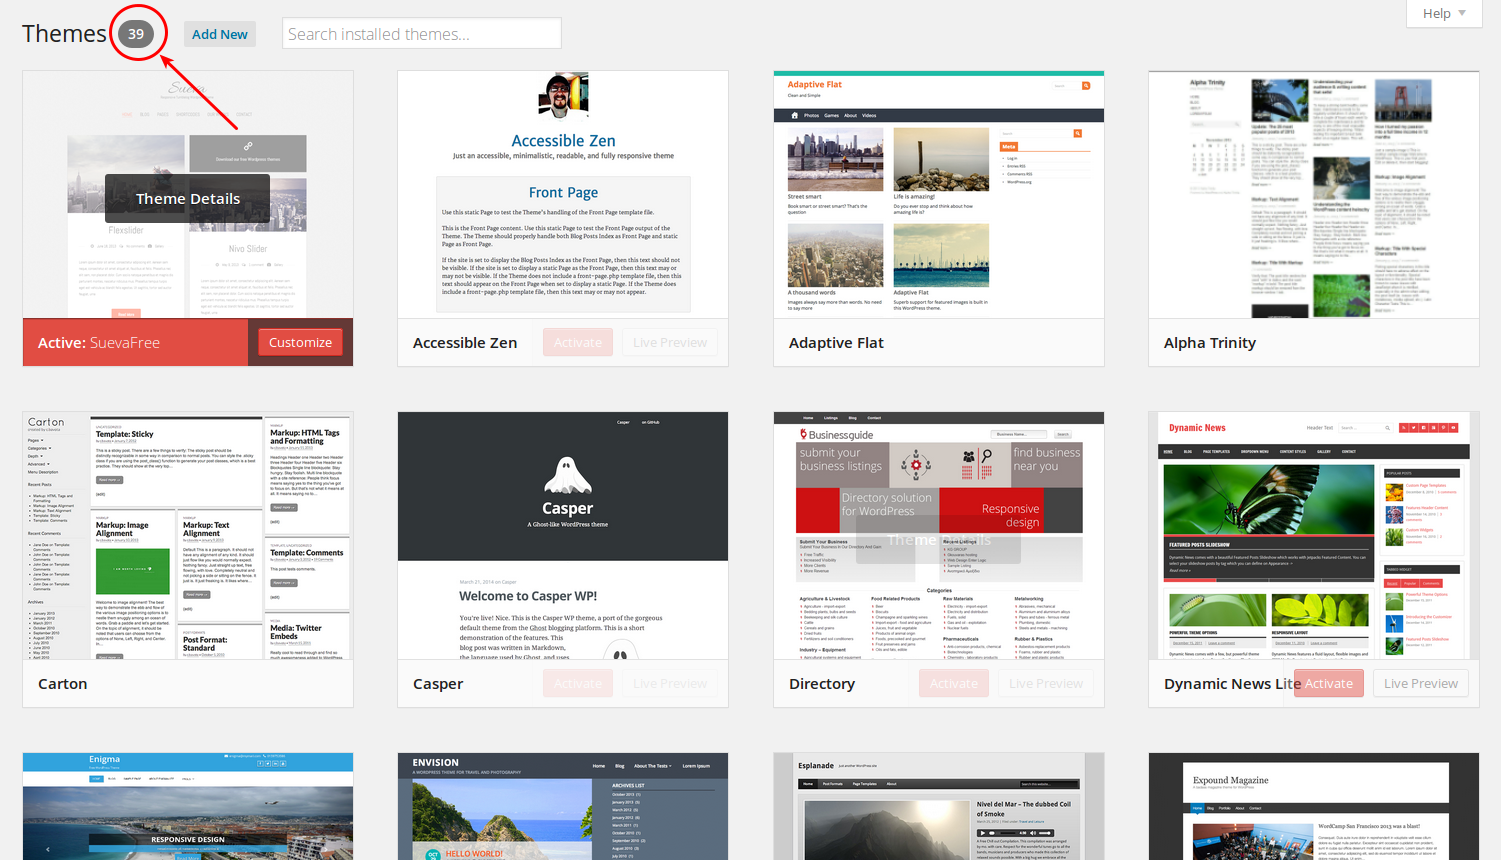Viewport: 1501px width, 860px height.
Task: Select the Casper theme screenshot
Action: [563, 536]
